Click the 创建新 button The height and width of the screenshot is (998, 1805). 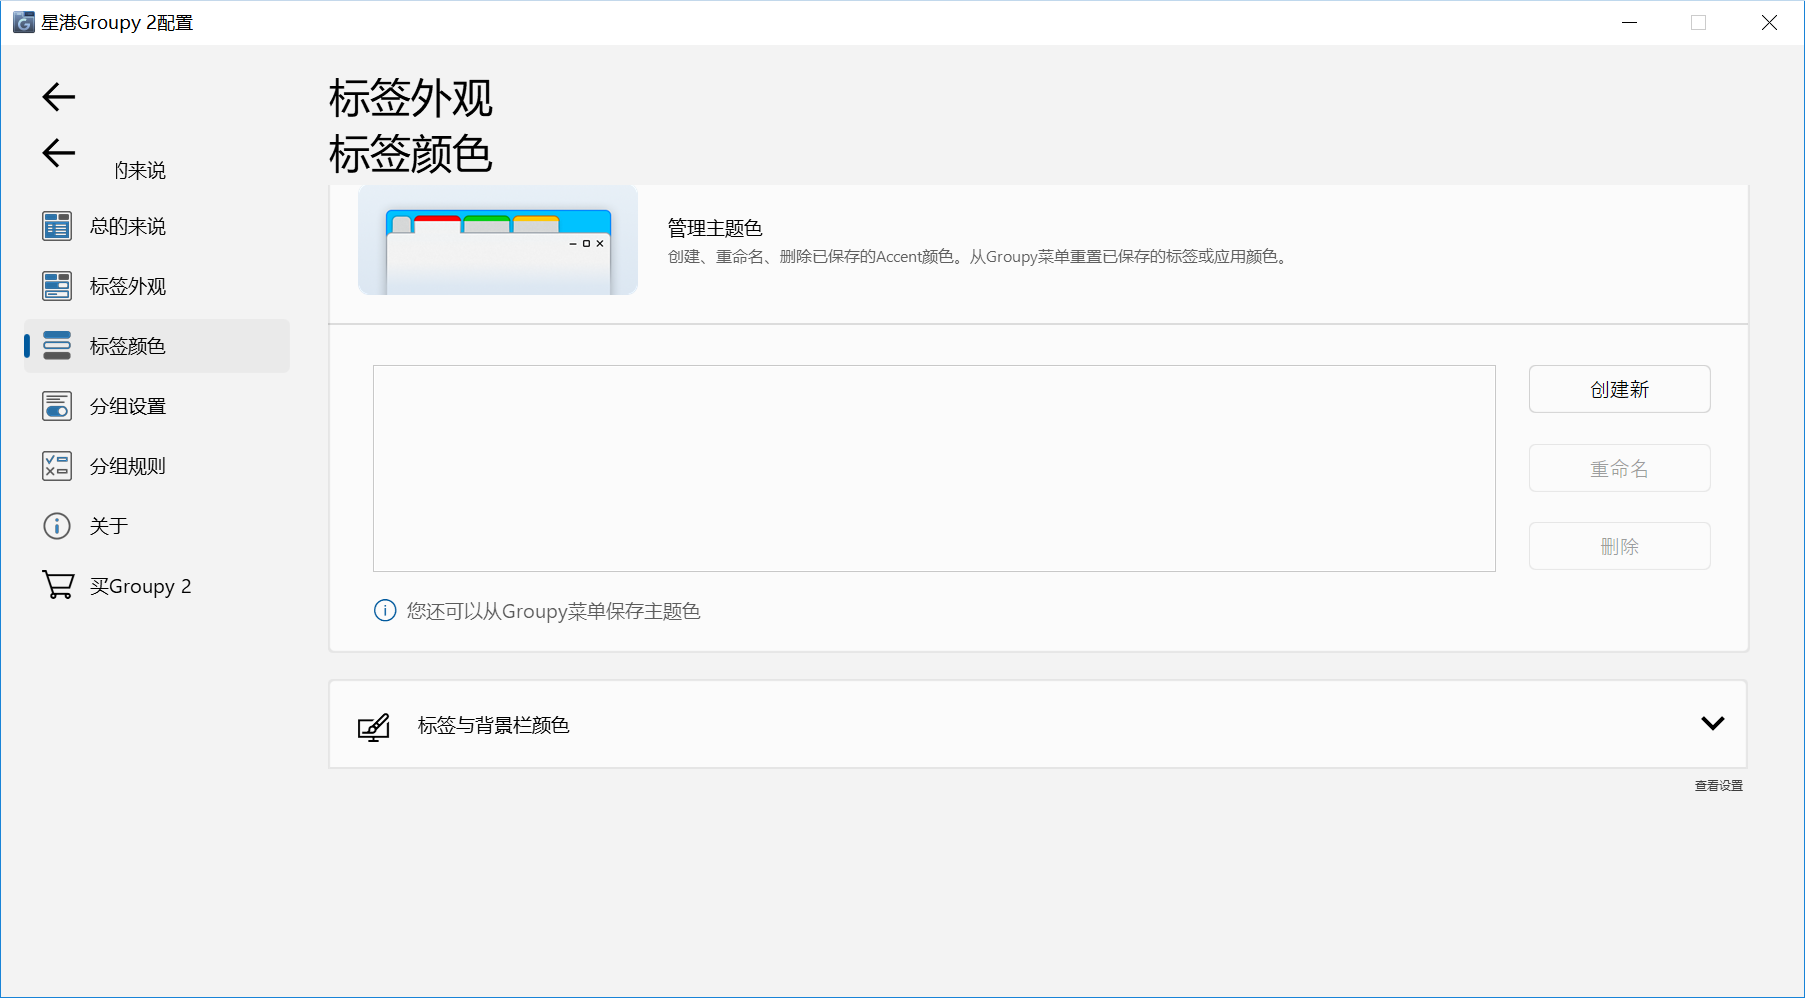[1619, 389]
